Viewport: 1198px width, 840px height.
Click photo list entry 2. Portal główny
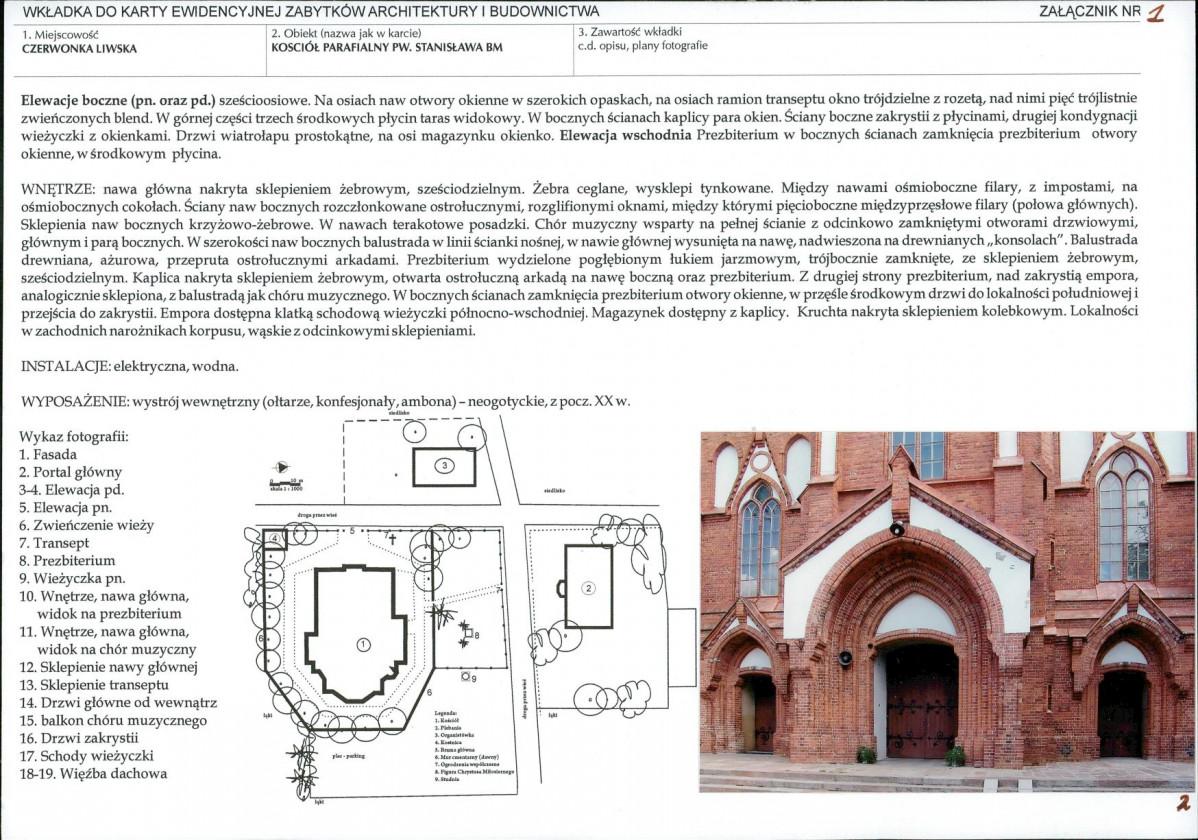click(70, 472)
